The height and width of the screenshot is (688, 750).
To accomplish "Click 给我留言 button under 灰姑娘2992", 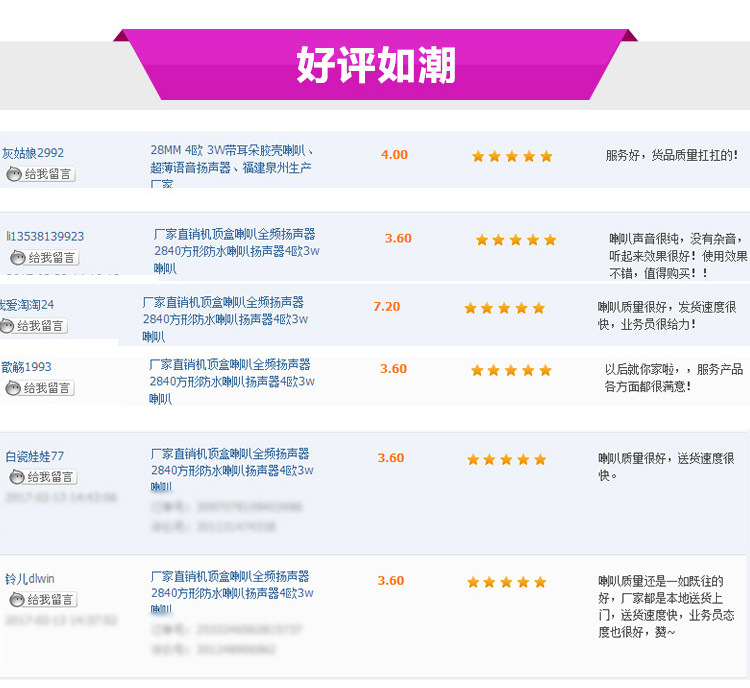I will 41,174.
